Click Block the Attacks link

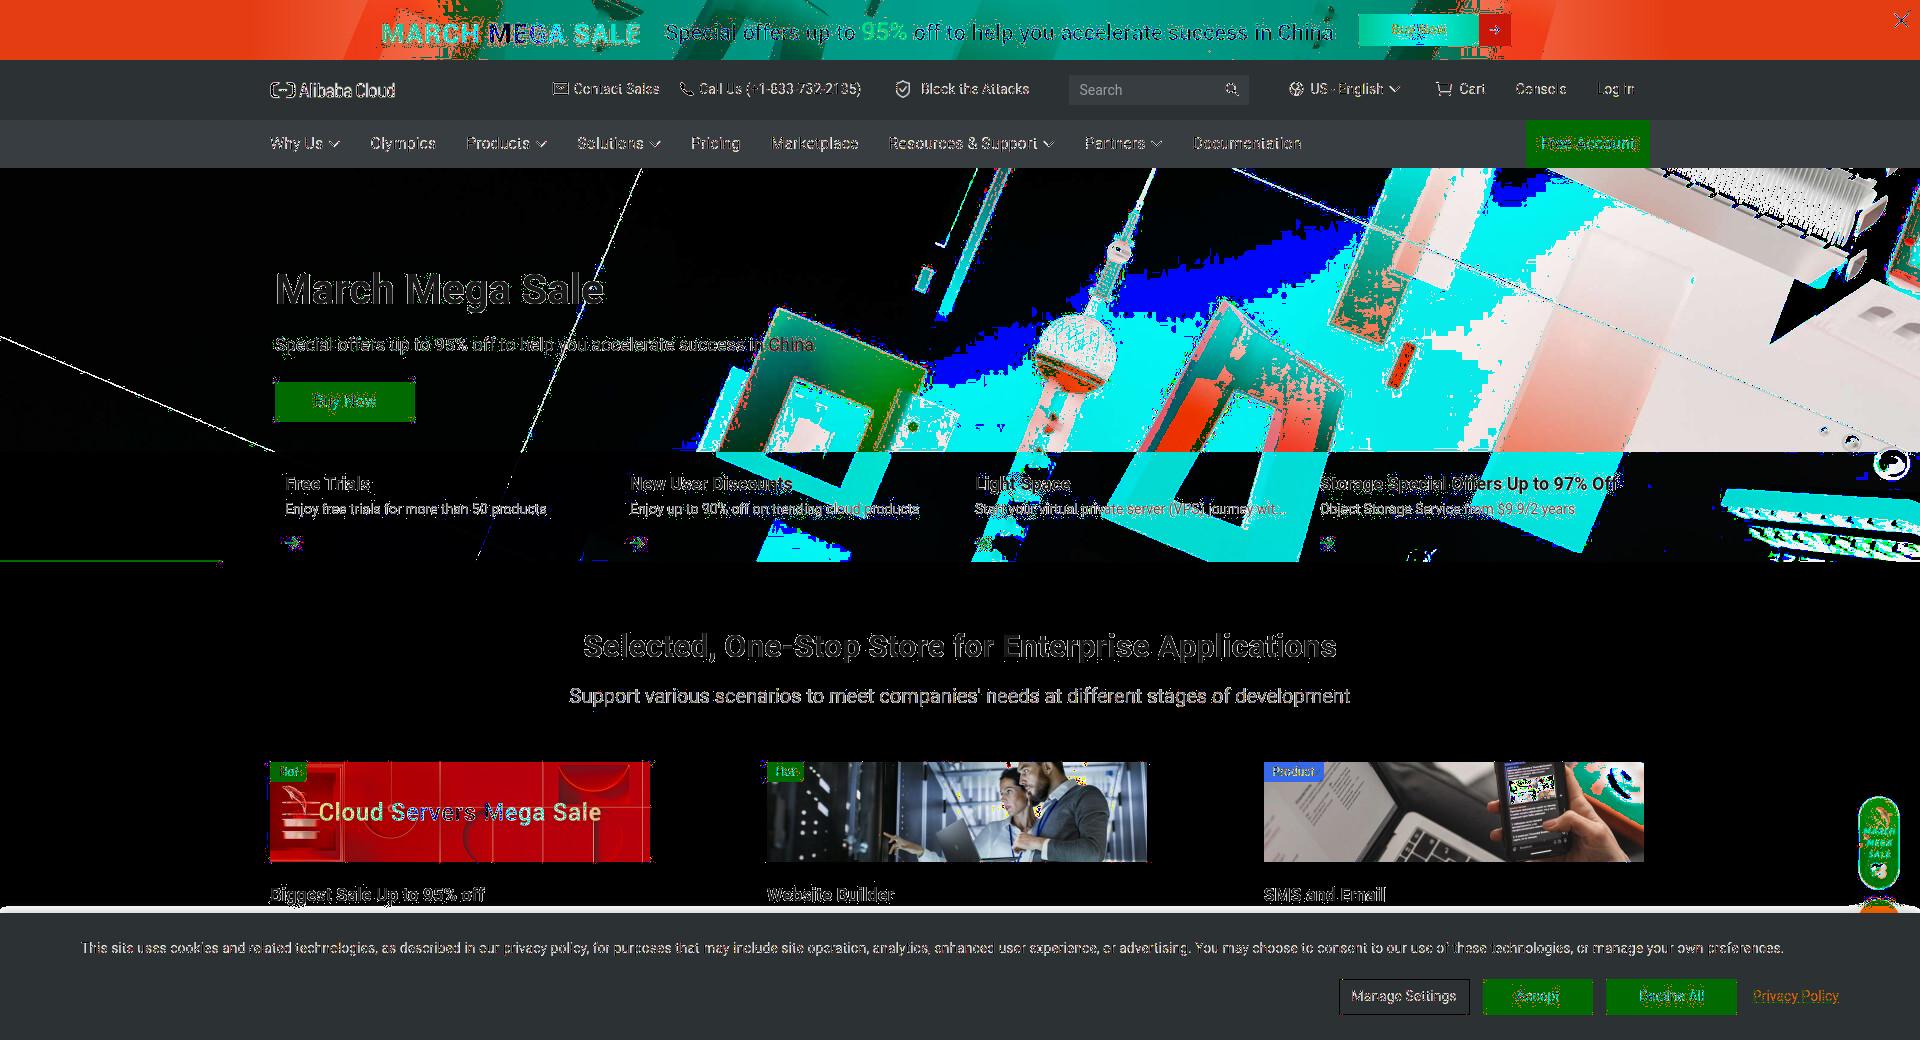(974, 89)
